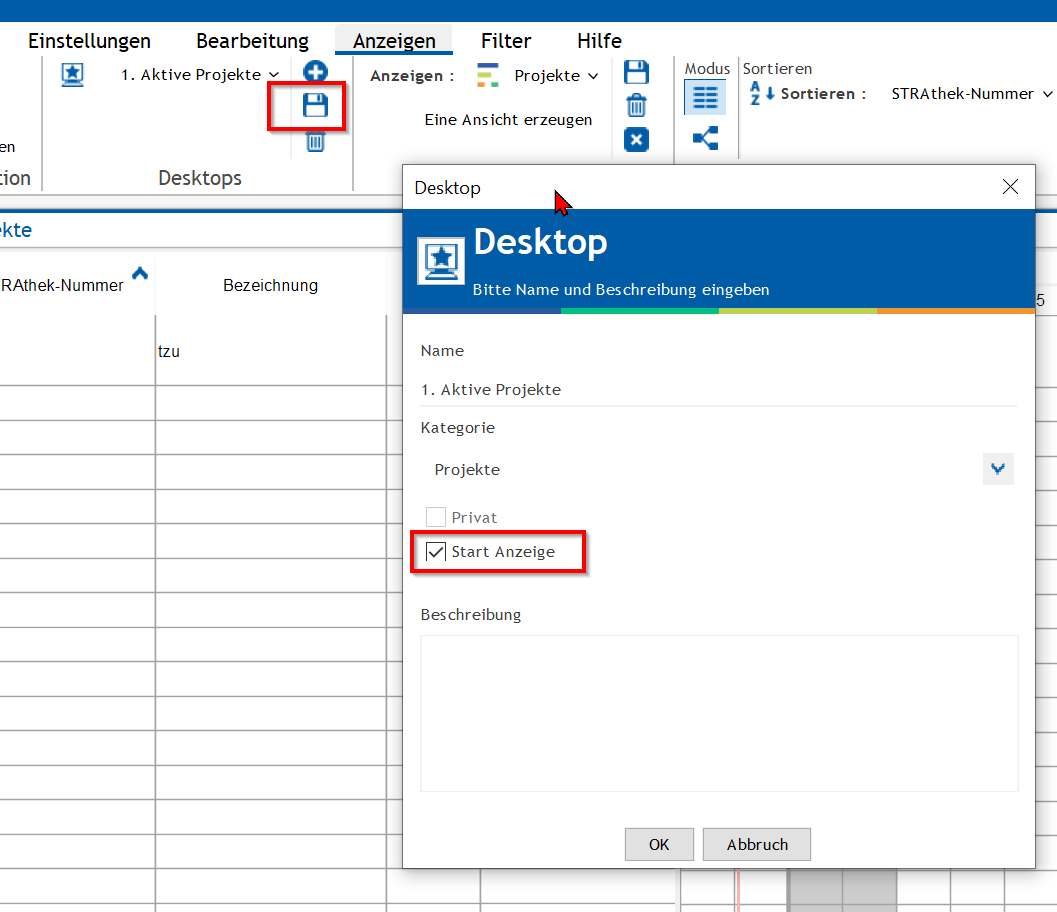Select list mode icon under Modus
This screenshot has height=912, width=1057.
pyautogui.click(x=705, y=97)
